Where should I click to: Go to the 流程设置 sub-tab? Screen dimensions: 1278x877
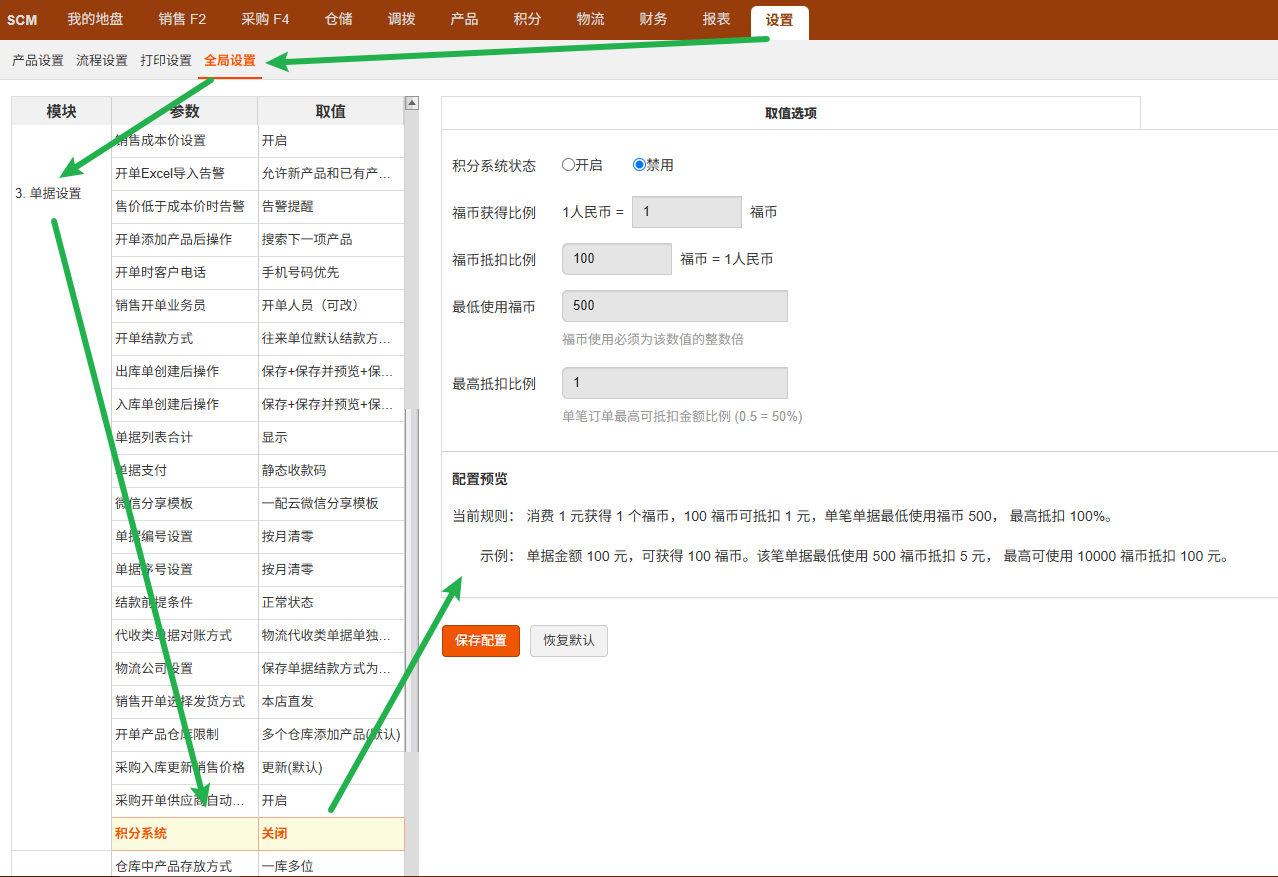102,60
